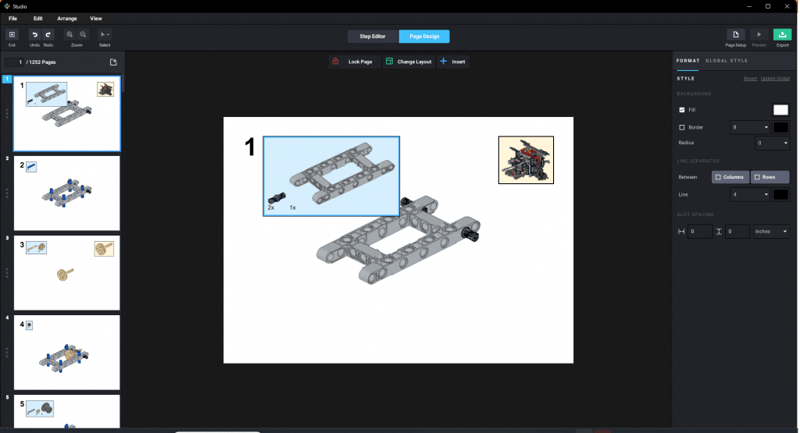
Task: Click the current page number field
Action: pos(14,62)
